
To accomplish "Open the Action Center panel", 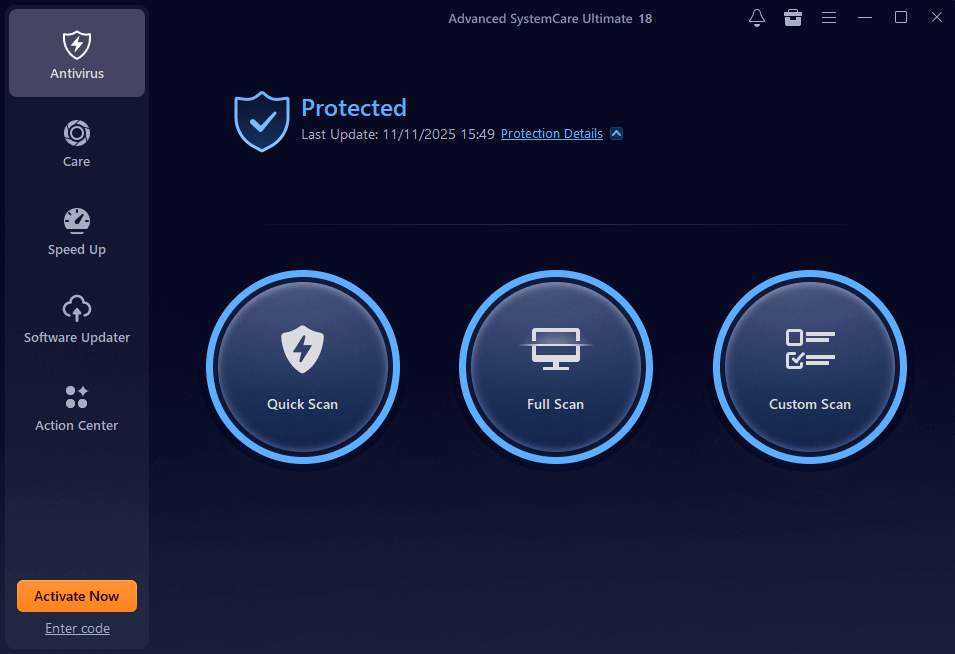I will [x=77, y=407].
